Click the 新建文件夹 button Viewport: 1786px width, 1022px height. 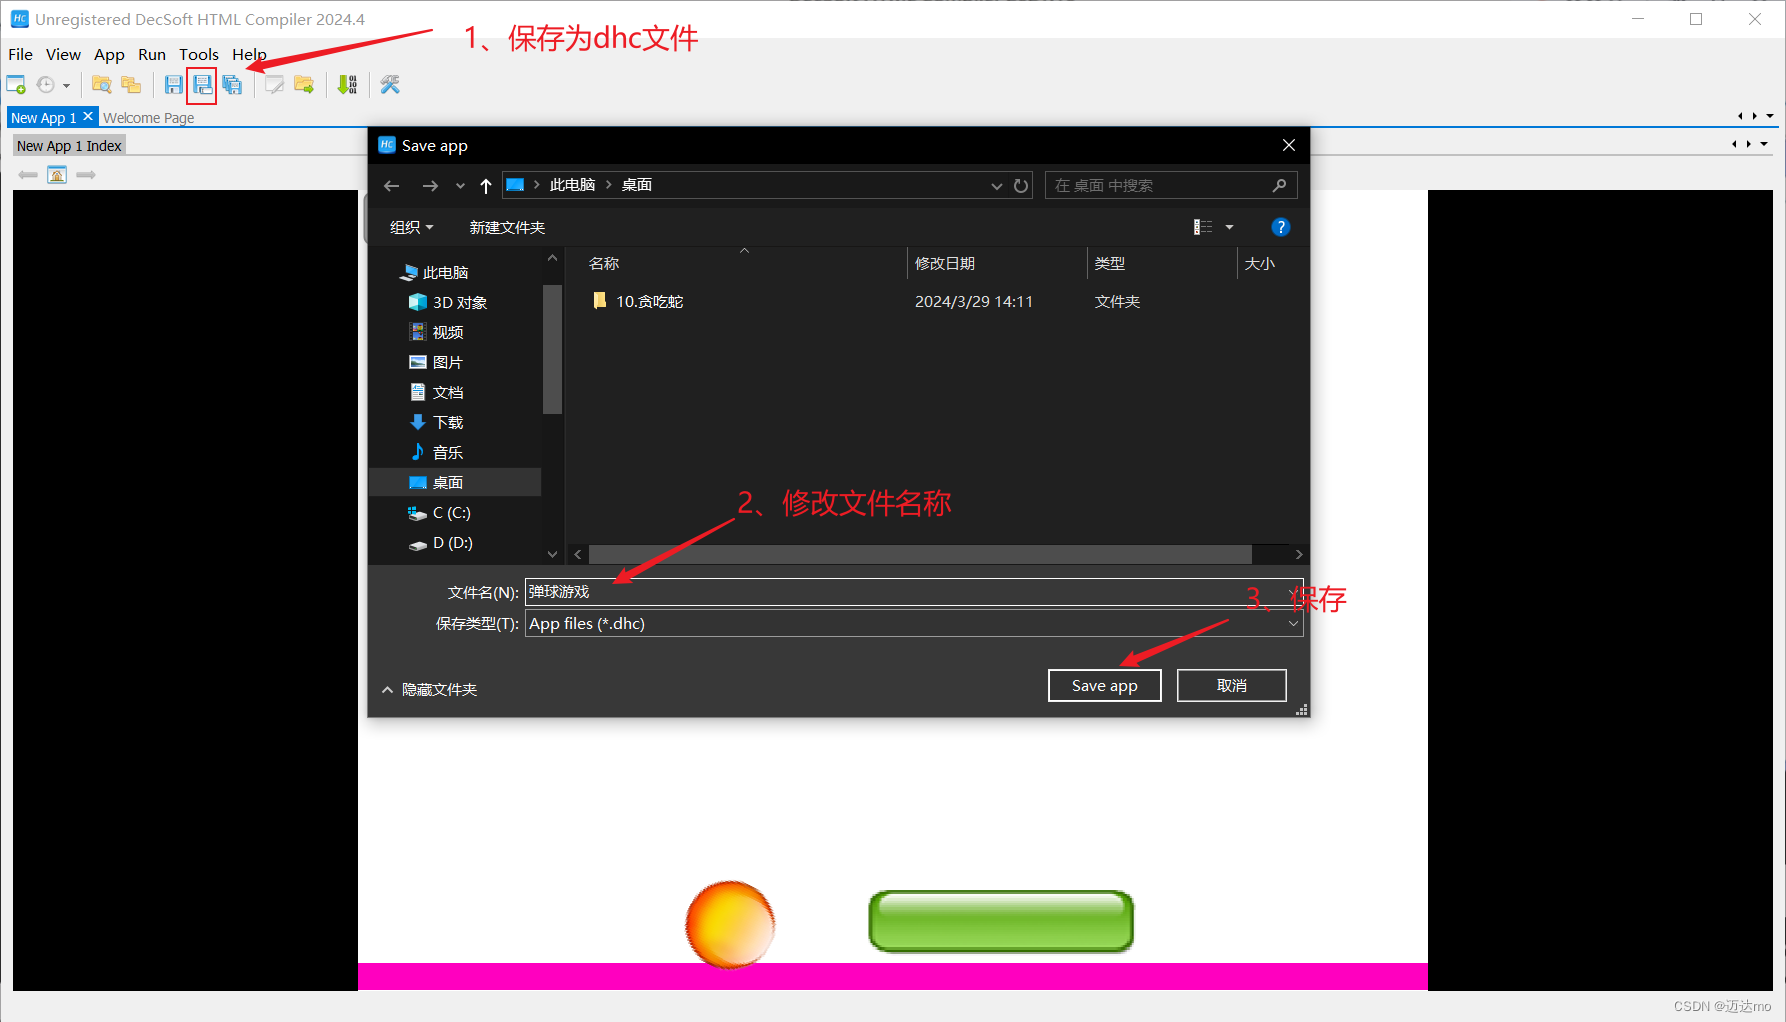(x=507, y=227)
